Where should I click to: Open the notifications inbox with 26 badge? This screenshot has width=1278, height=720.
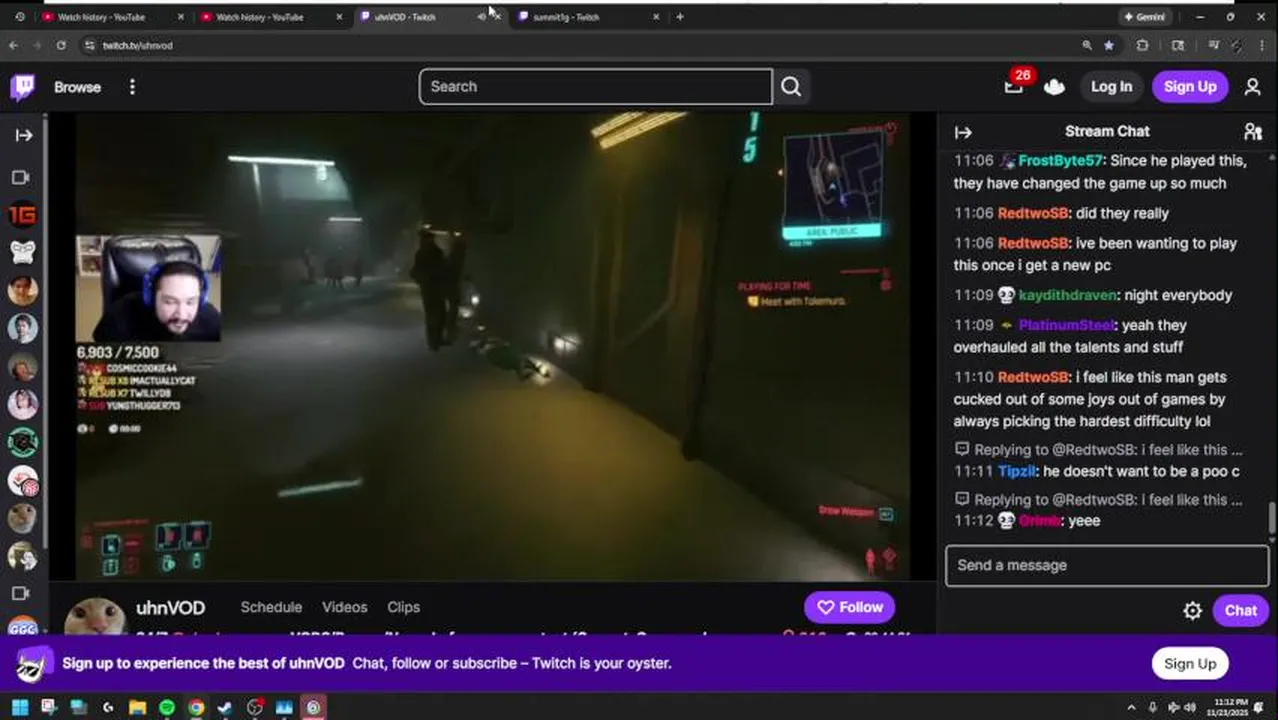coord(1014,86)
